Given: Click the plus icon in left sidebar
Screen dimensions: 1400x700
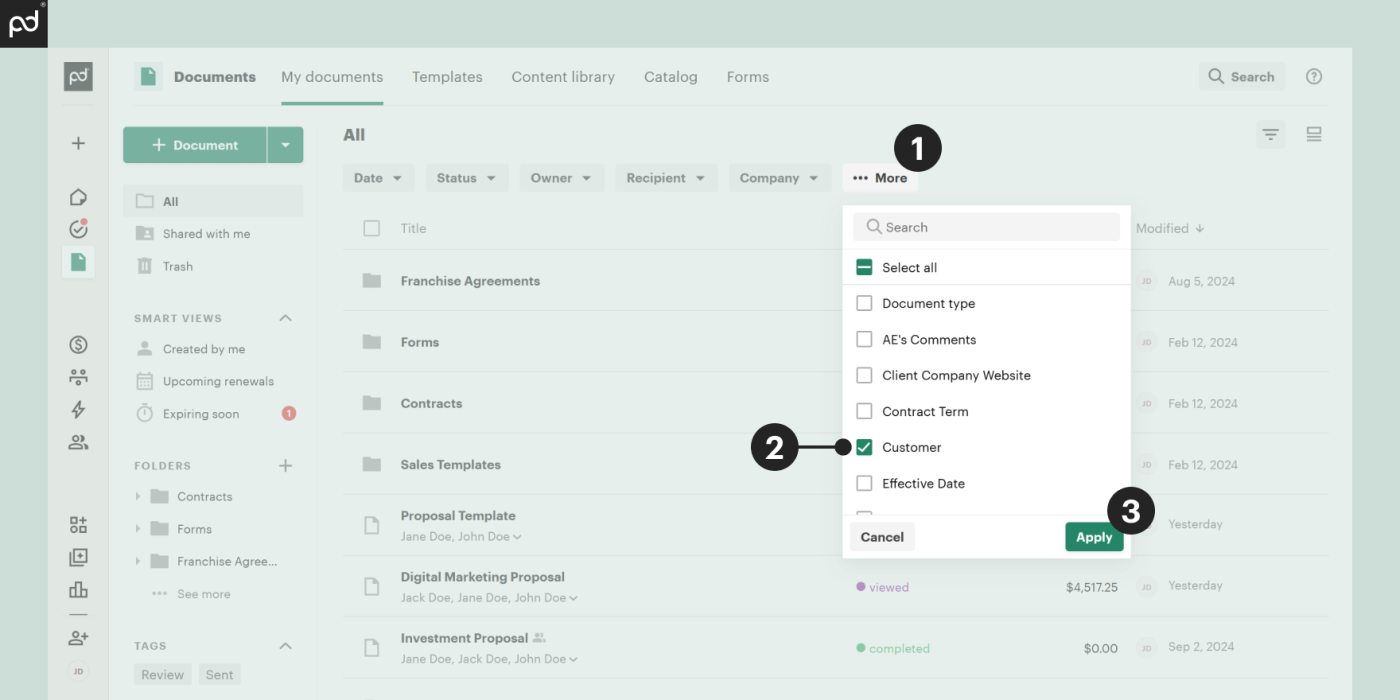Looking at the screenshot, I should point(78,143).
